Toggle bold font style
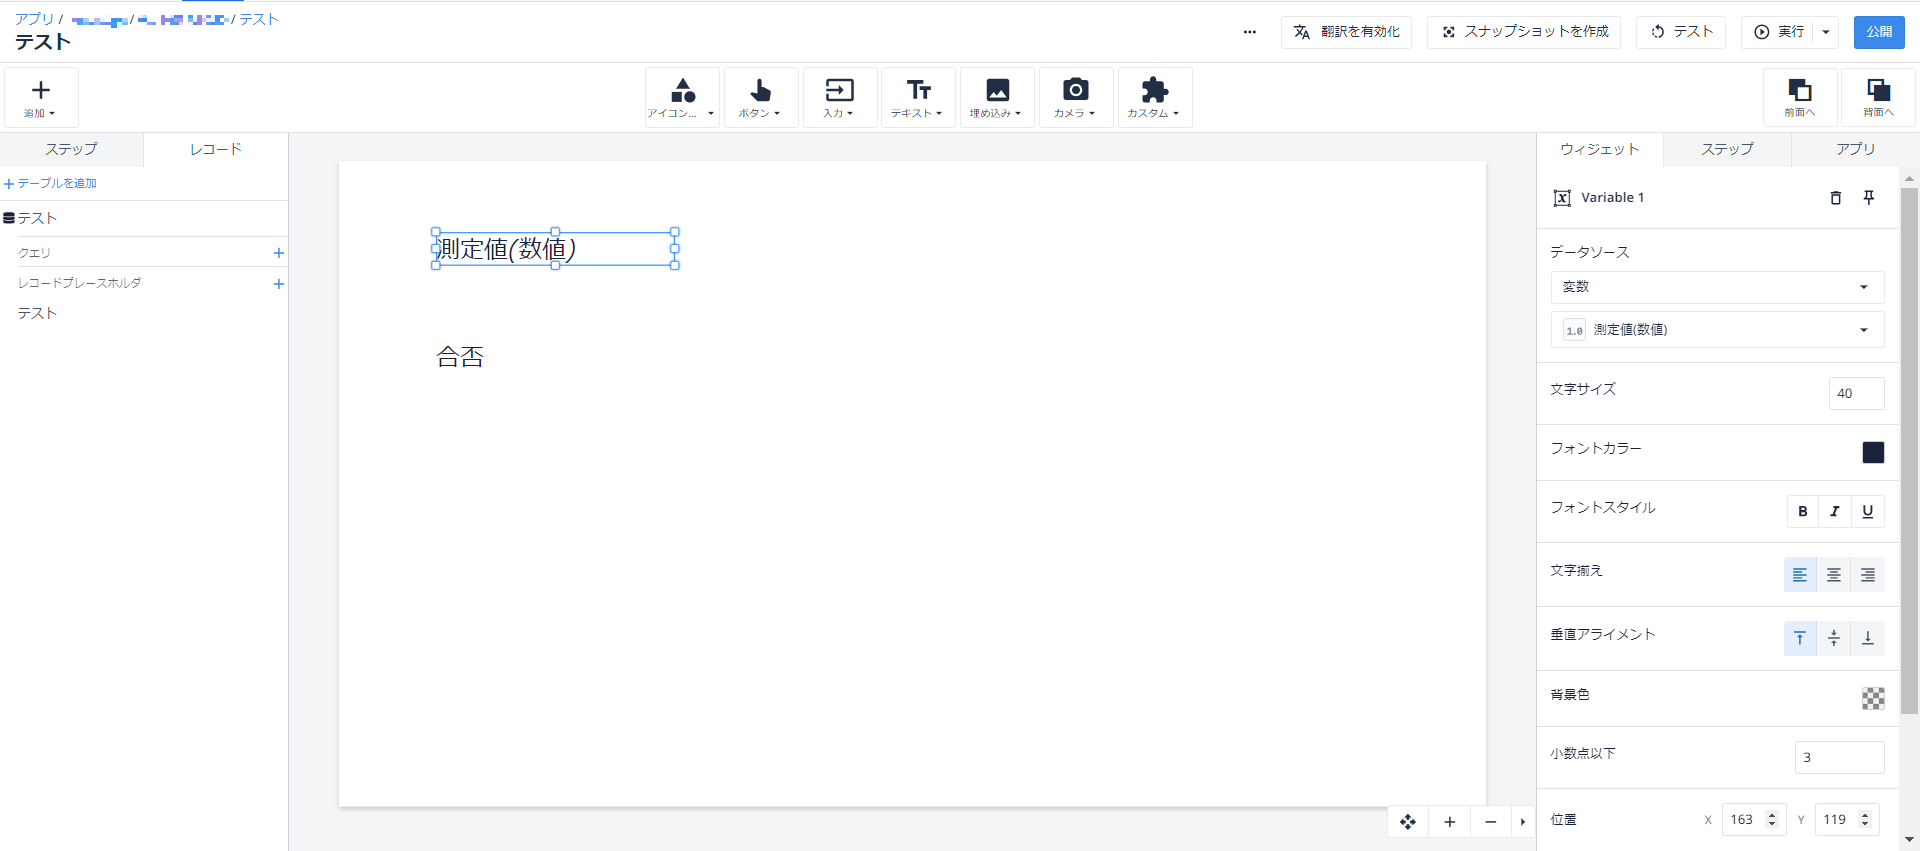Screen dimensions: 1920x851 click(1803, 511)
